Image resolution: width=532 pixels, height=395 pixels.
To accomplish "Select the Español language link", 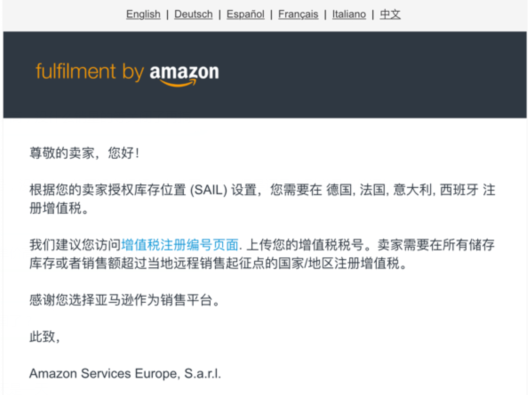I will click(245, 14).
